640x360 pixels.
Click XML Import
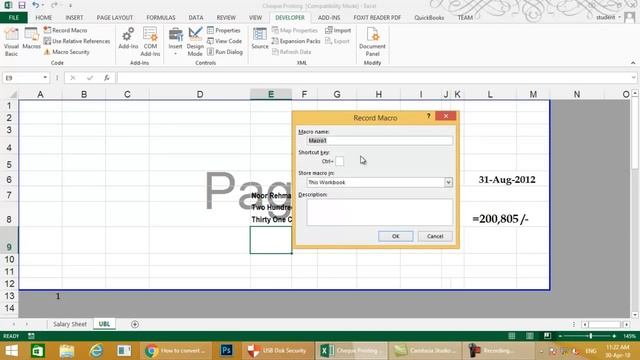(x=338, y=30)
